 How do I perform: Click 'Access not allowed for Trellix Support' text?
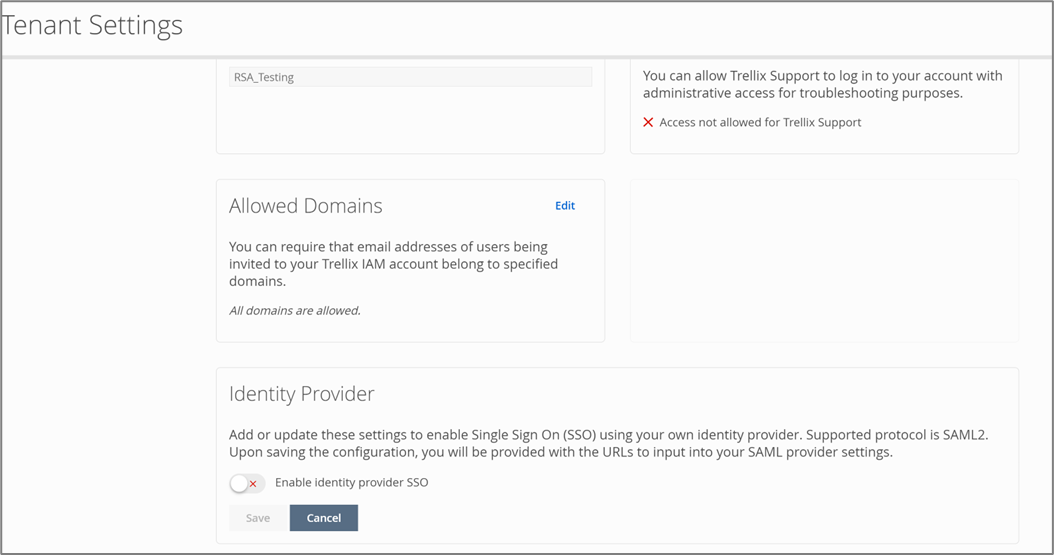(x=760, y=122)
